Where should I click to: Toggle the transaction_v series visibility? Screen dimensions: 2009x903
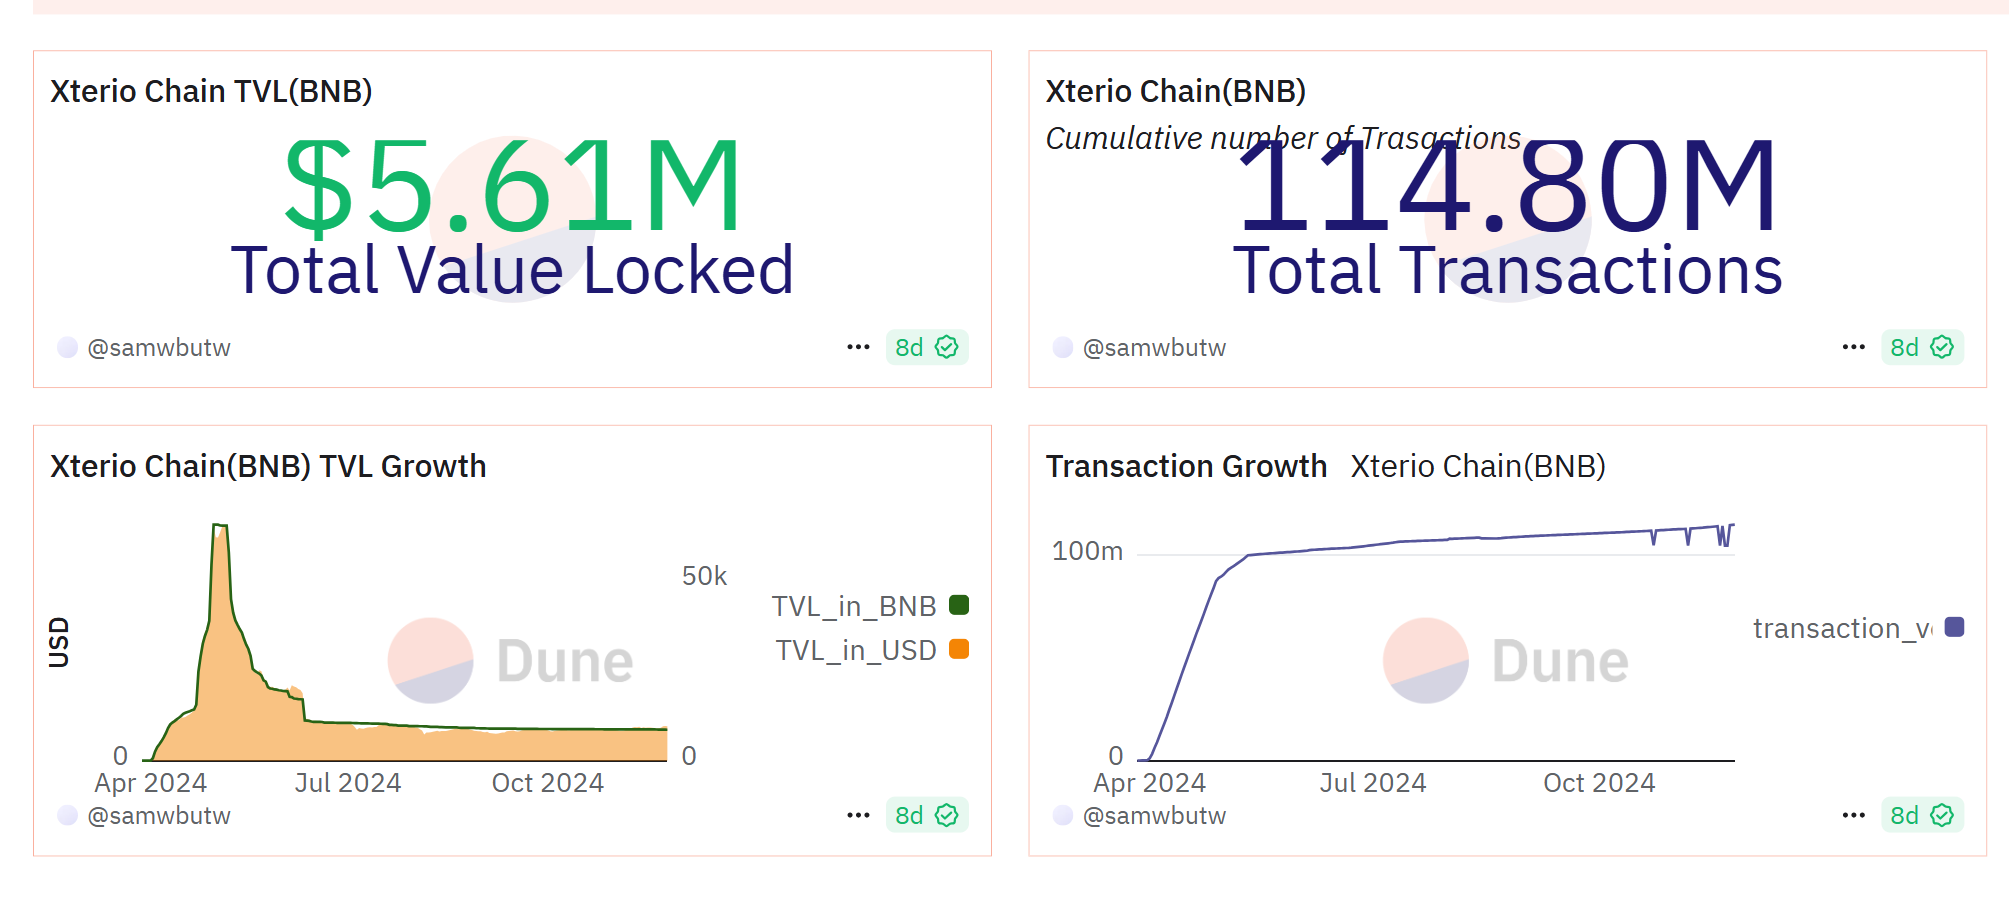click(1840, 628)
